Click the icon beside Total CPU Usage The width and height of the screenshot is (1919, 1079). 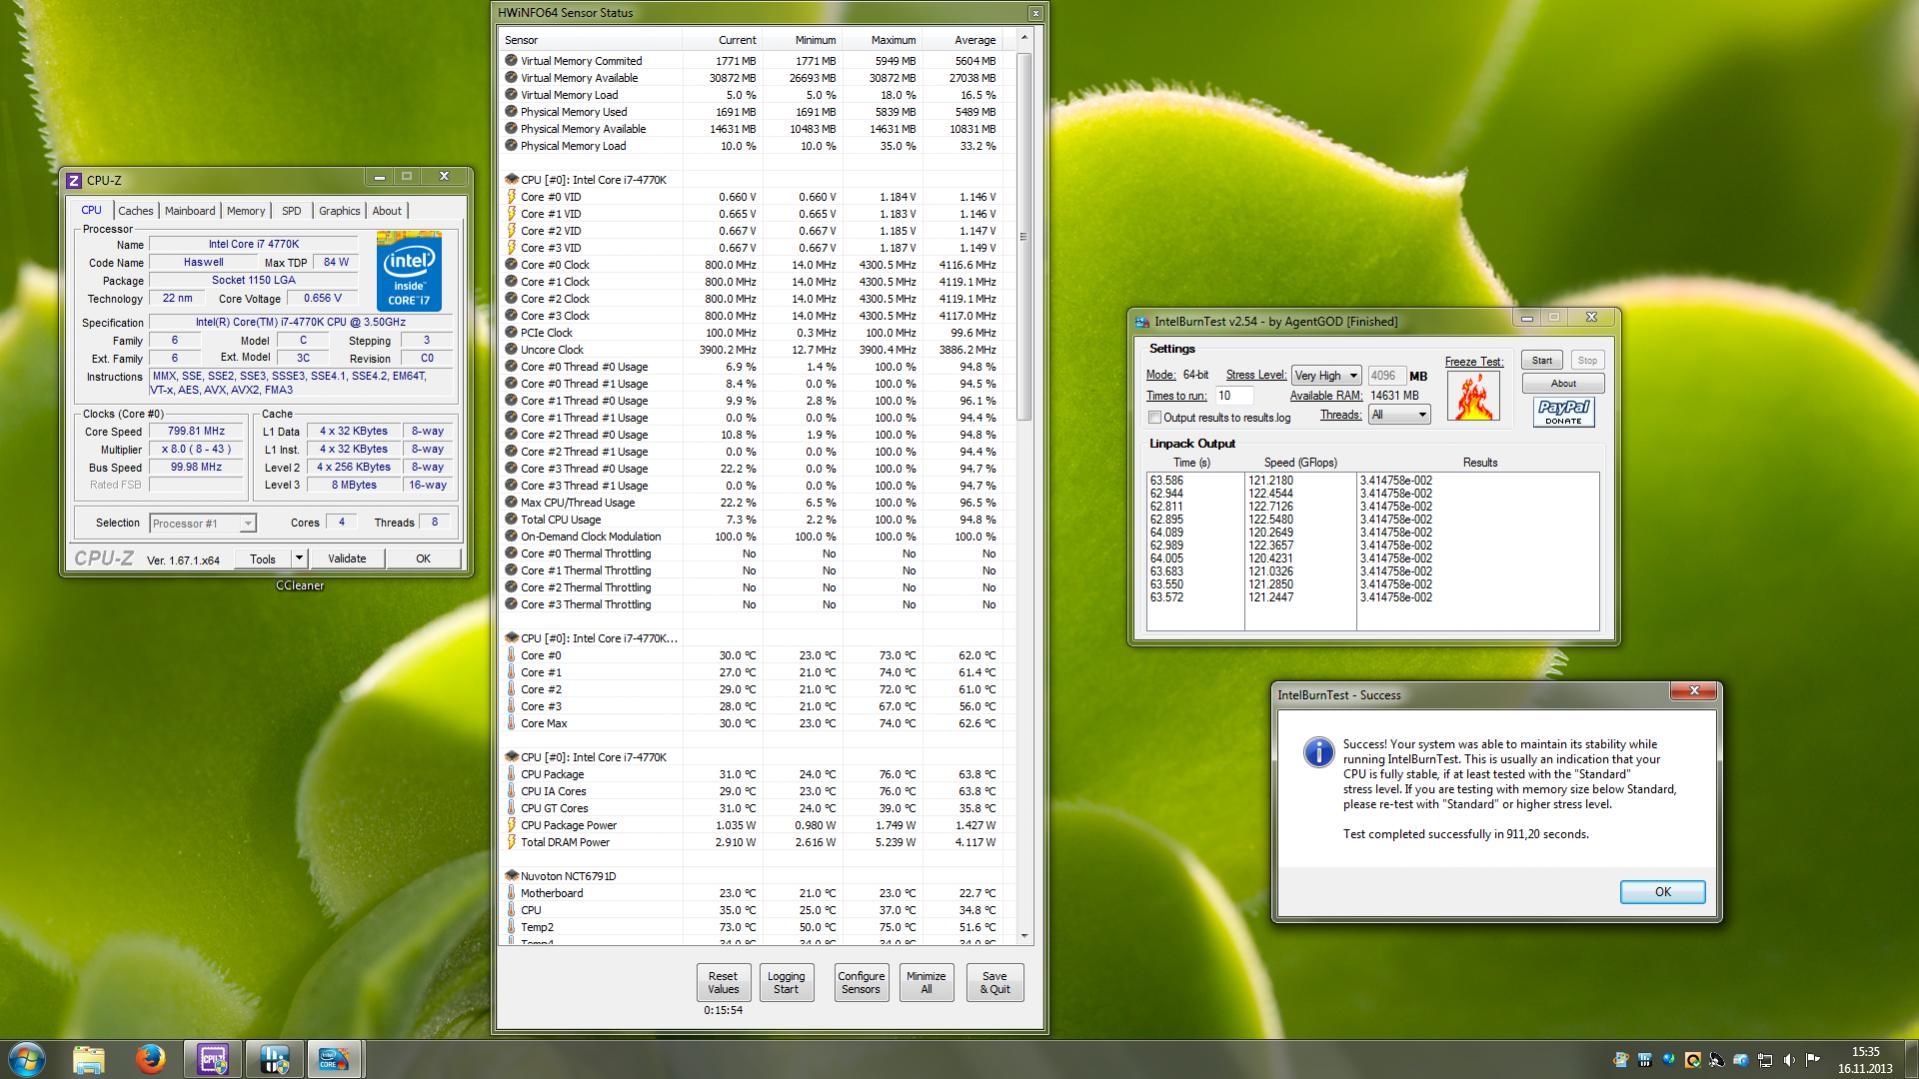pos(511,520)
